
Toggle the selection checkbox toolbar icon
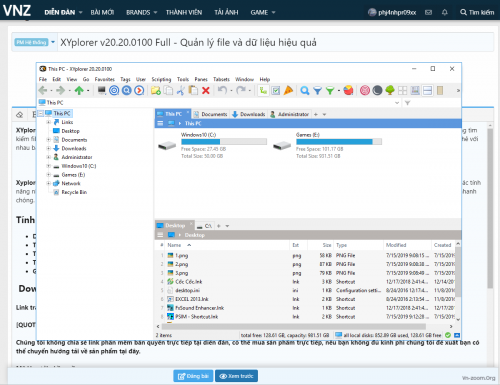point(276,90)
